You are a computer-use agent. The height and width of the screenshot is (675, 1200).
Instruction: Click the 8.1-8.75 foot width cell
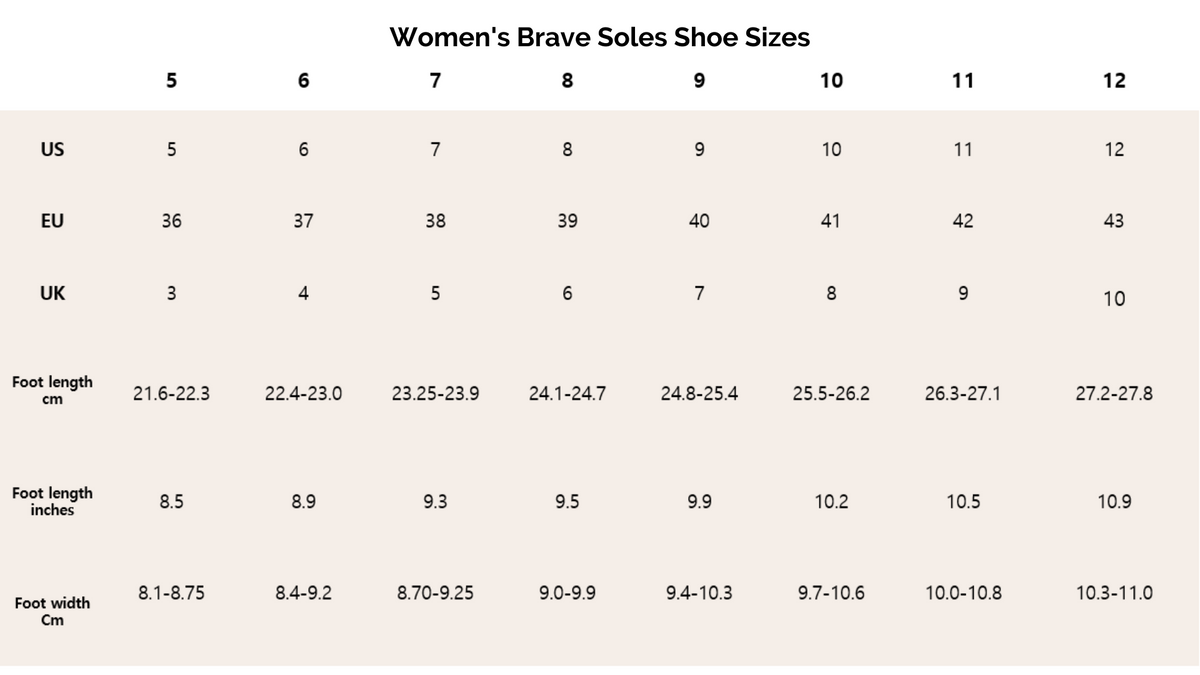click(x=171, y=593)
